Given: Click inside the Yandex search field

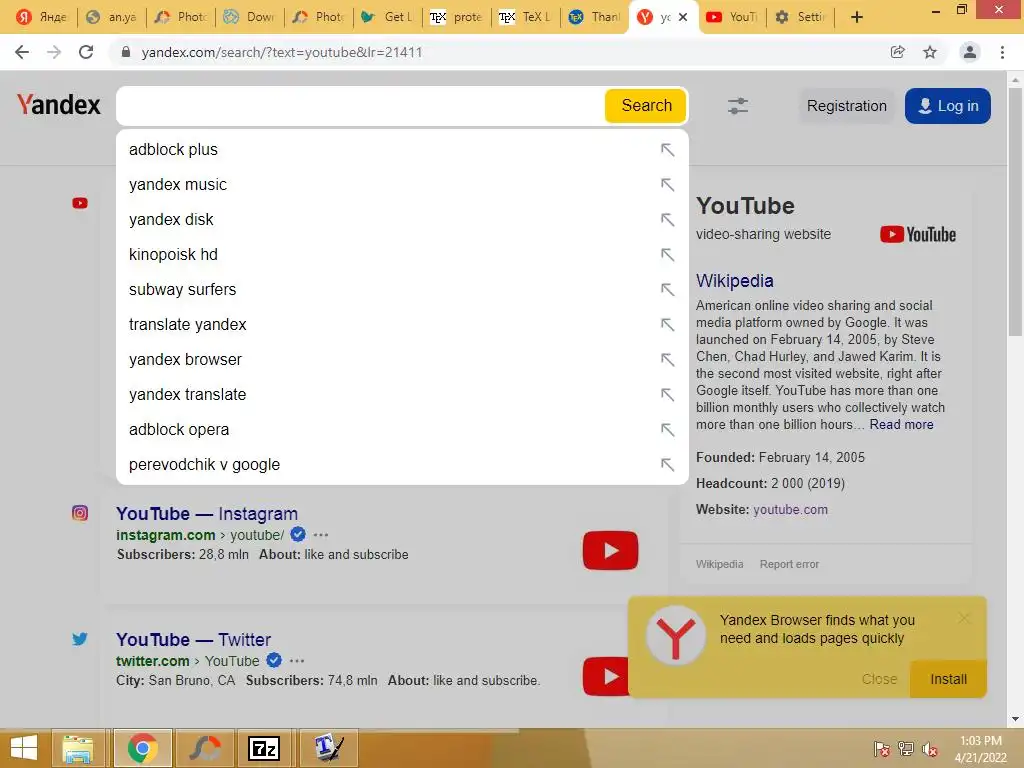Looking at the screenshot, I should coord(360,106).
